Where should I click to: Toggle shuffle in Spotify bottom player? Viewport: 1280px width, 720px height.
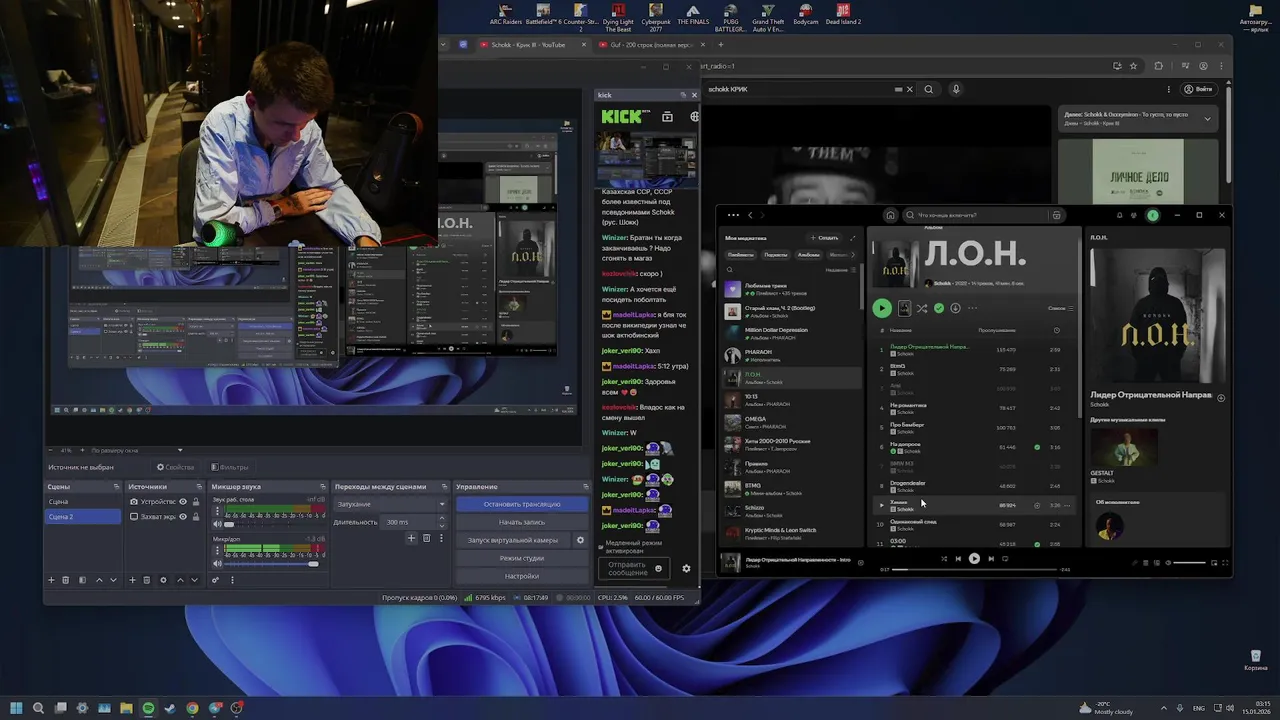point(943,559)
